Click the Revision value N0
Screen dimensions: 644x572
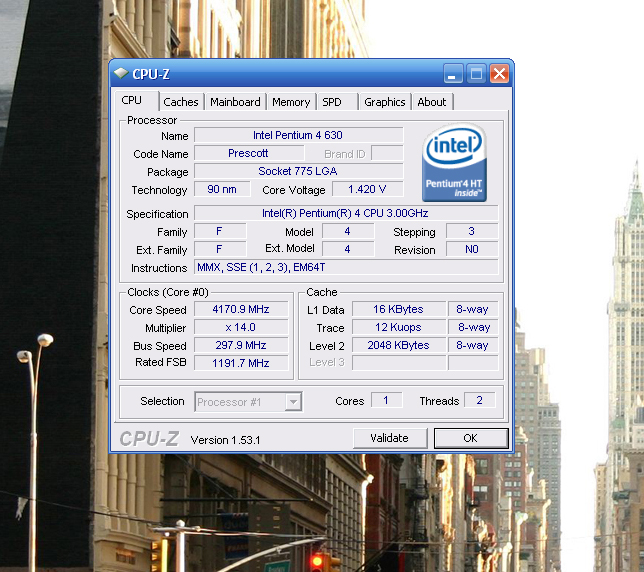(472, 249)
